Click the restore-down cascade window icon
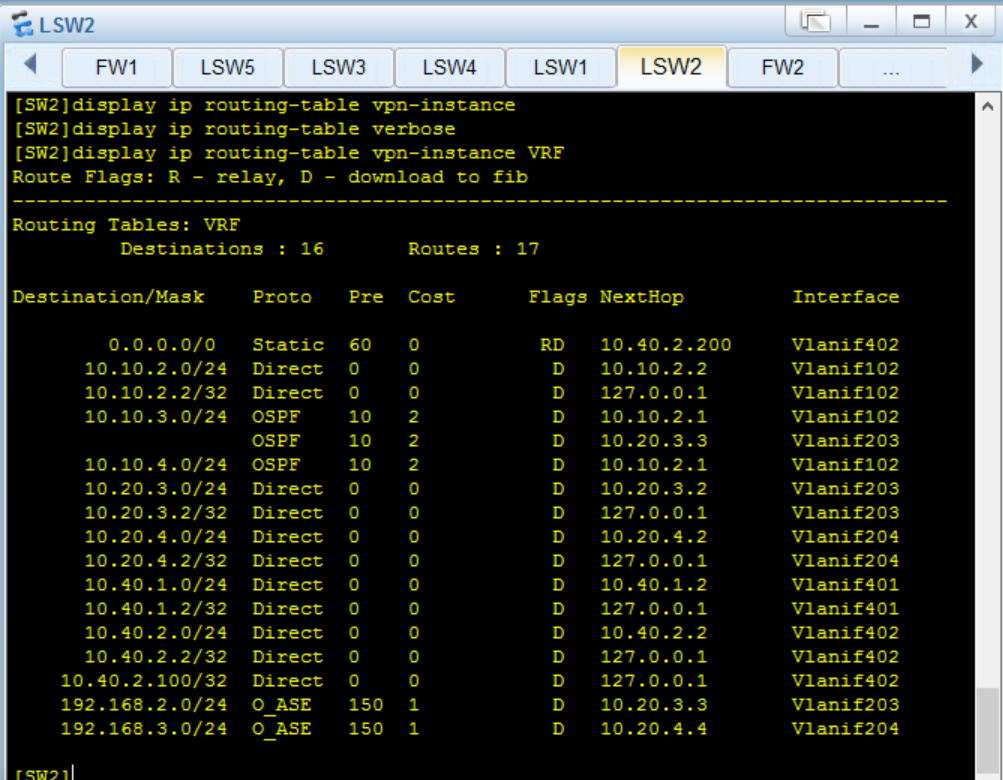The width and height of the screenshot is (1003, 780). (x=816, y=22)
